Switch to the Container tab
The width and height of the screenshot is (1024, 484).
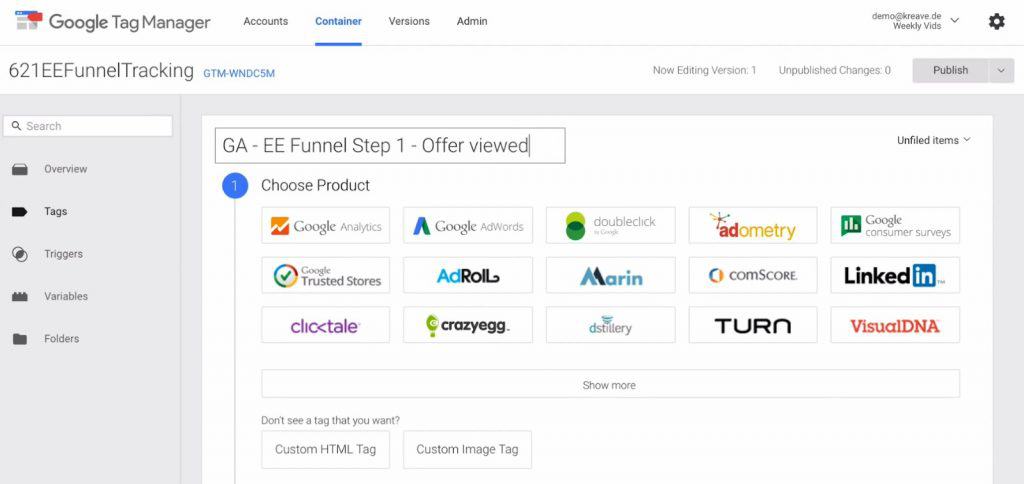pos(338,22)
